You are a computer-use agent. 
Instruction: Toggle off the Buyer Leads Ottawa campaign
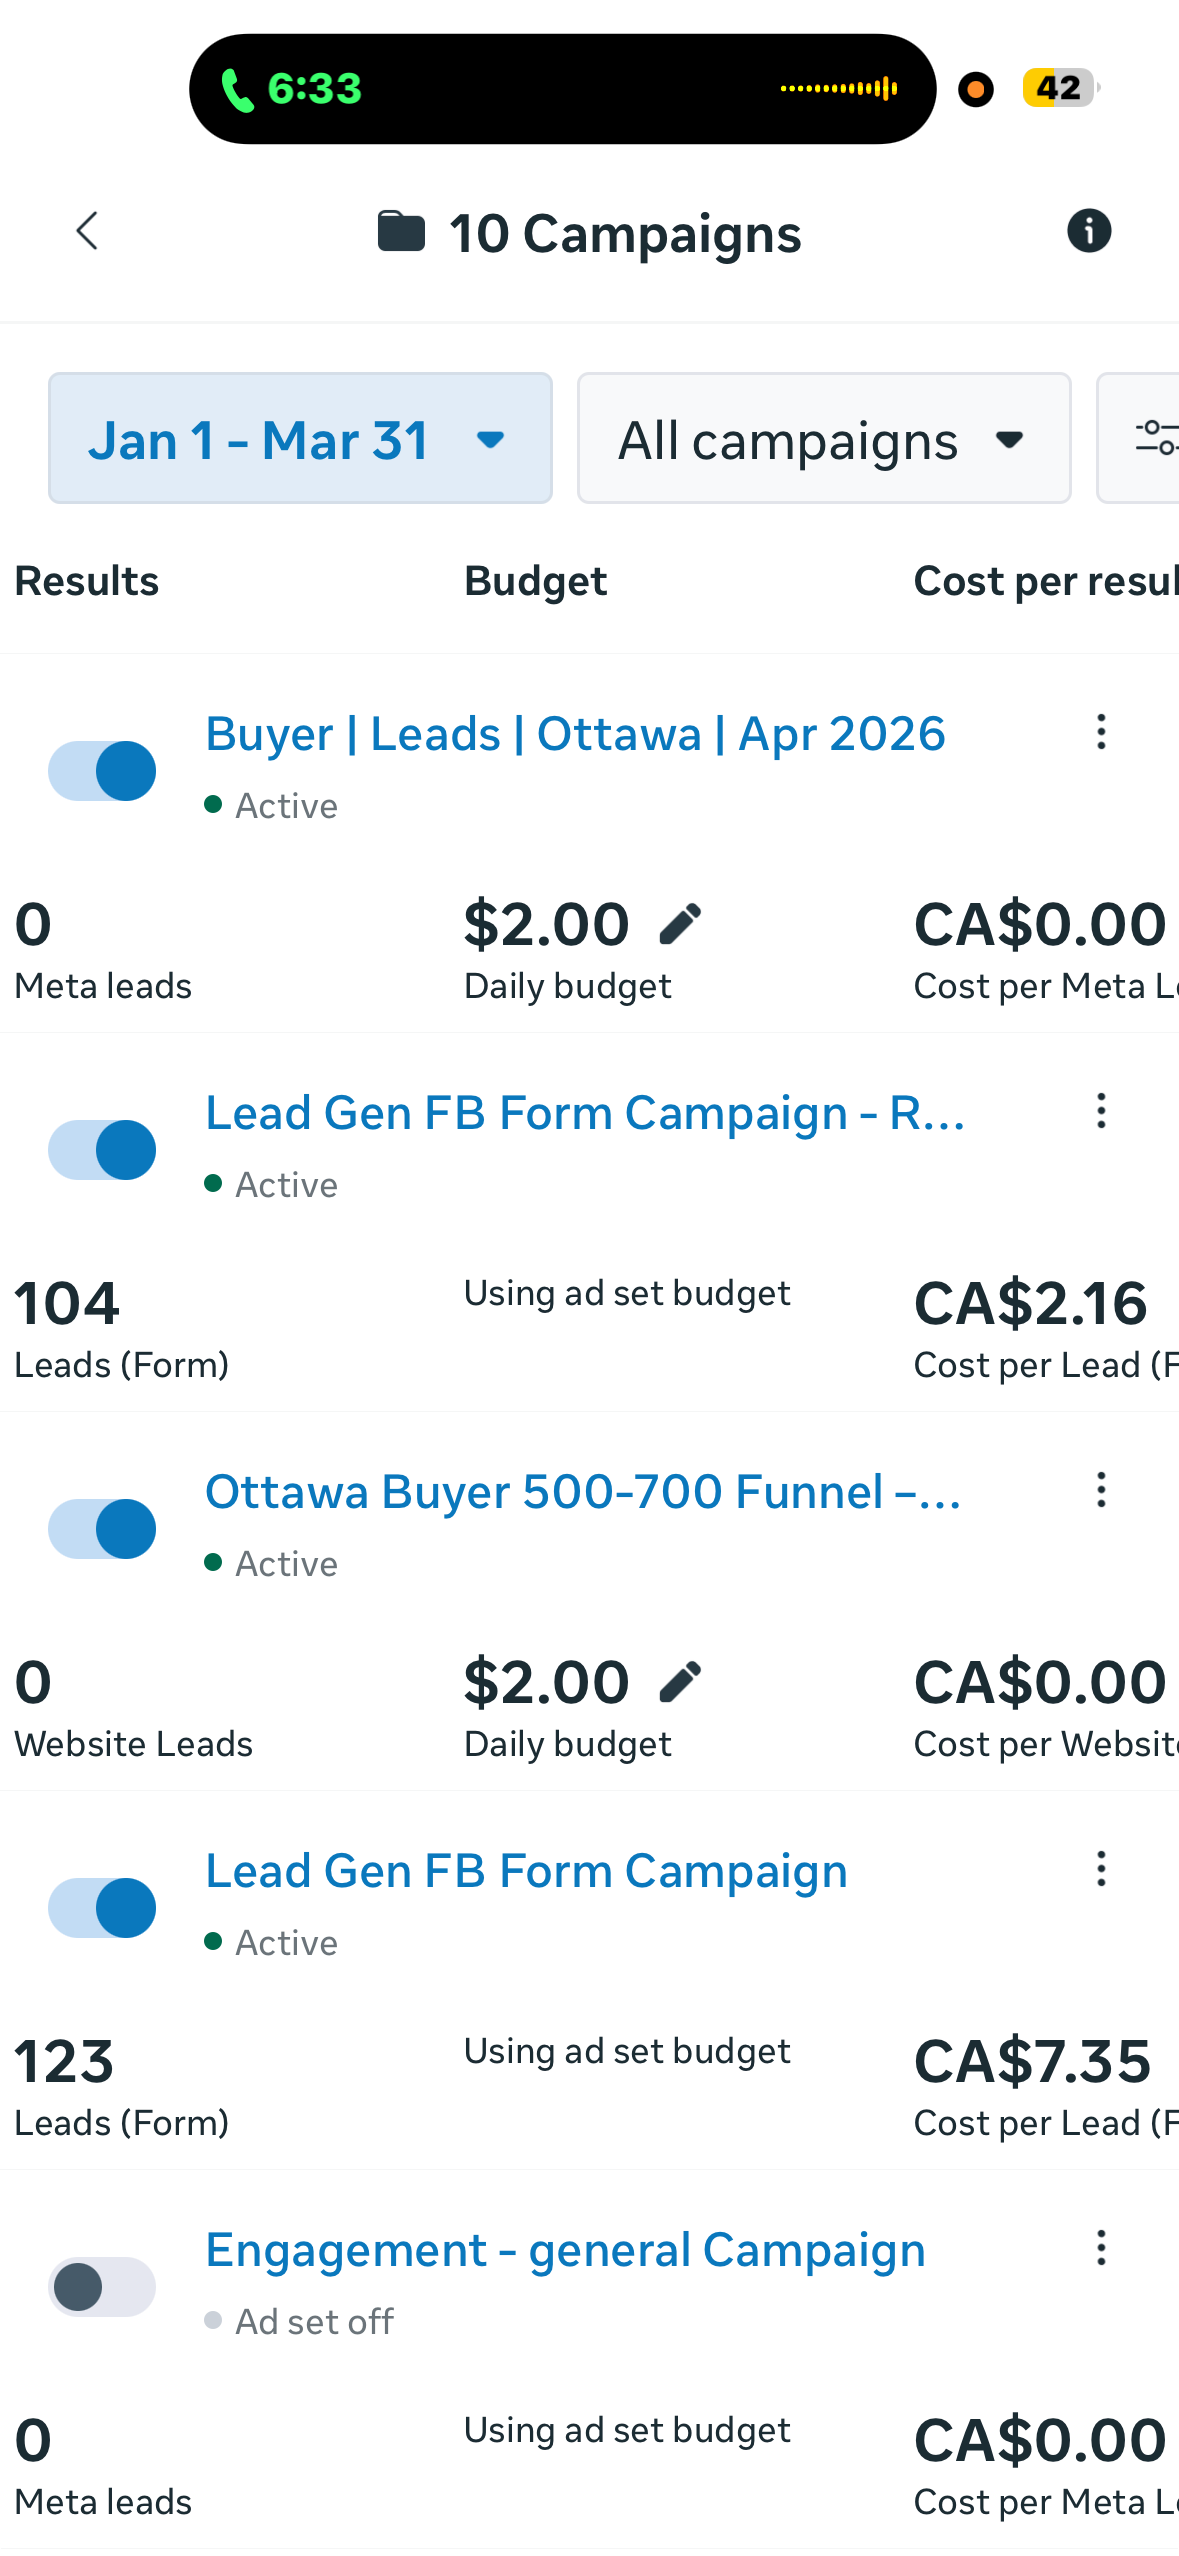pos(101,770)
